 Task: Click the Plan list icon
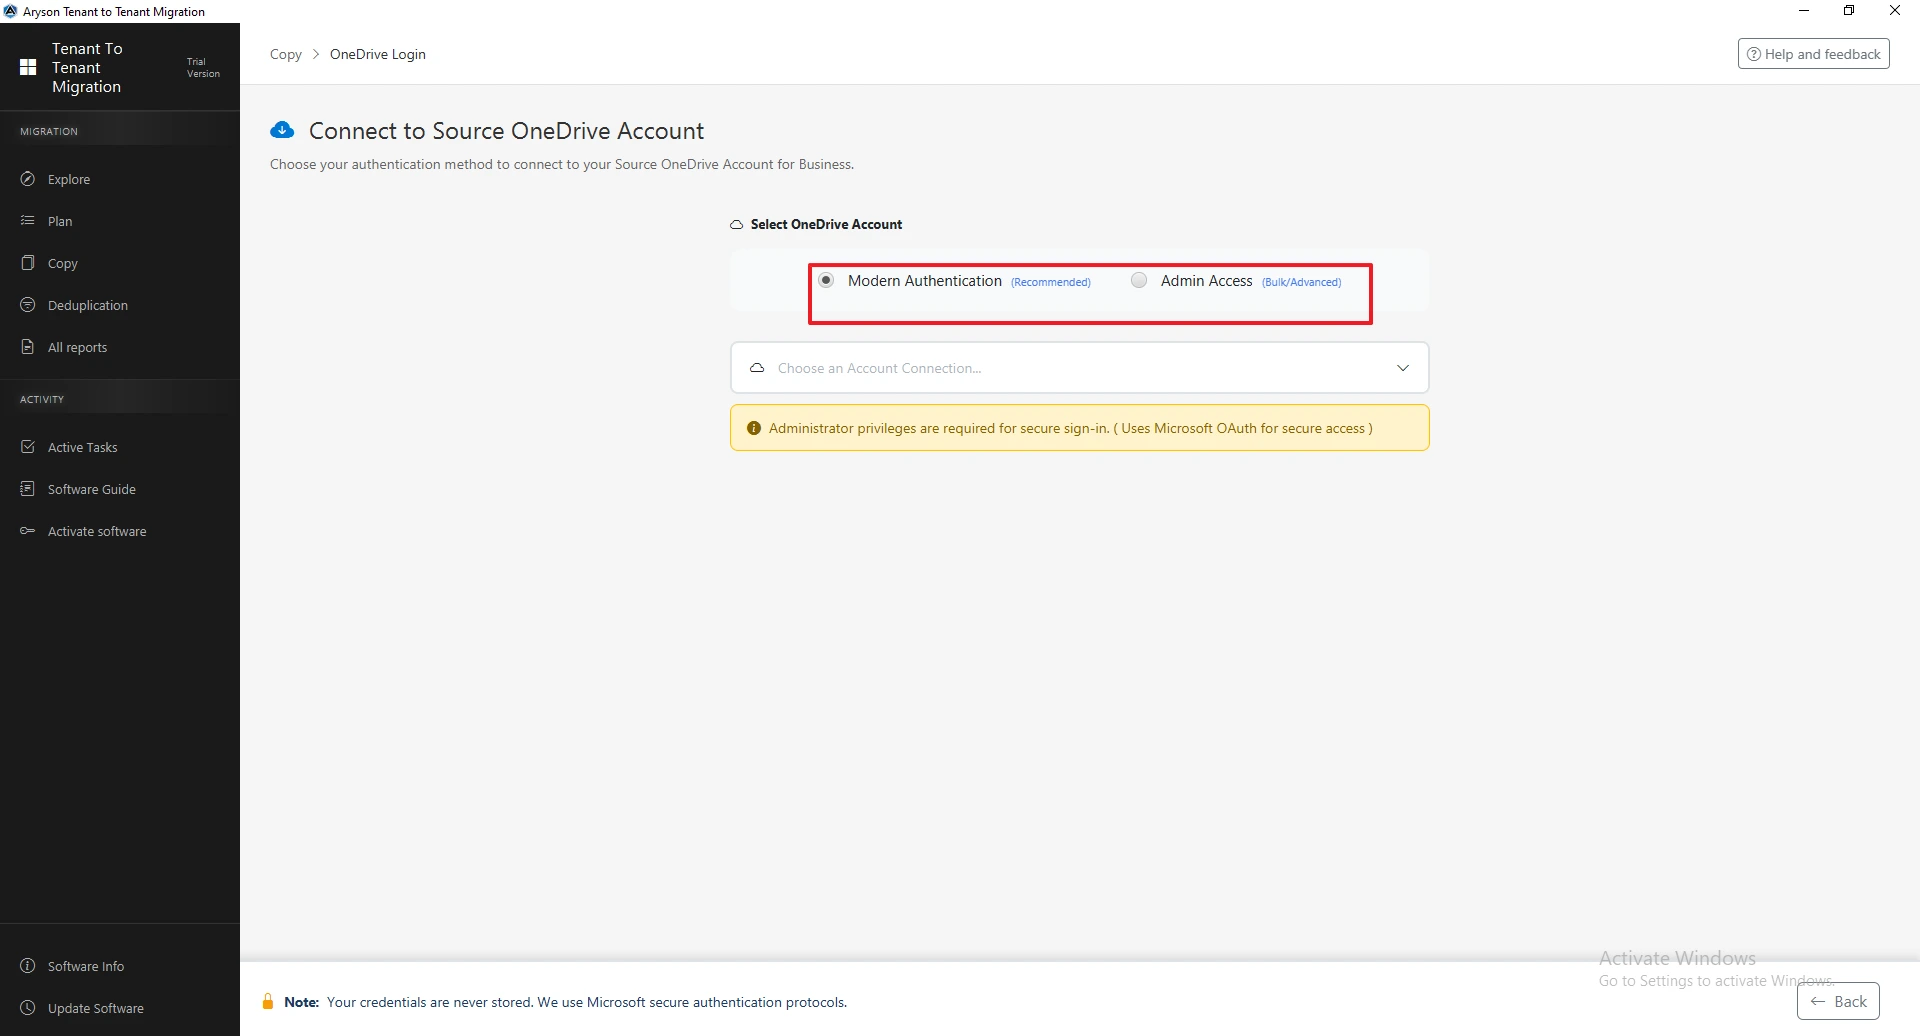(28, 221)
